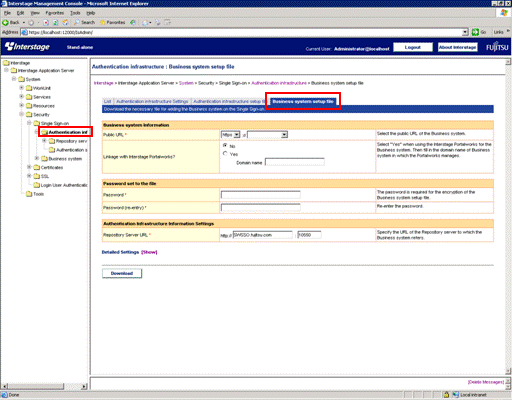
Task: Click the Services folder icon
Action: [x=29, y=97]
